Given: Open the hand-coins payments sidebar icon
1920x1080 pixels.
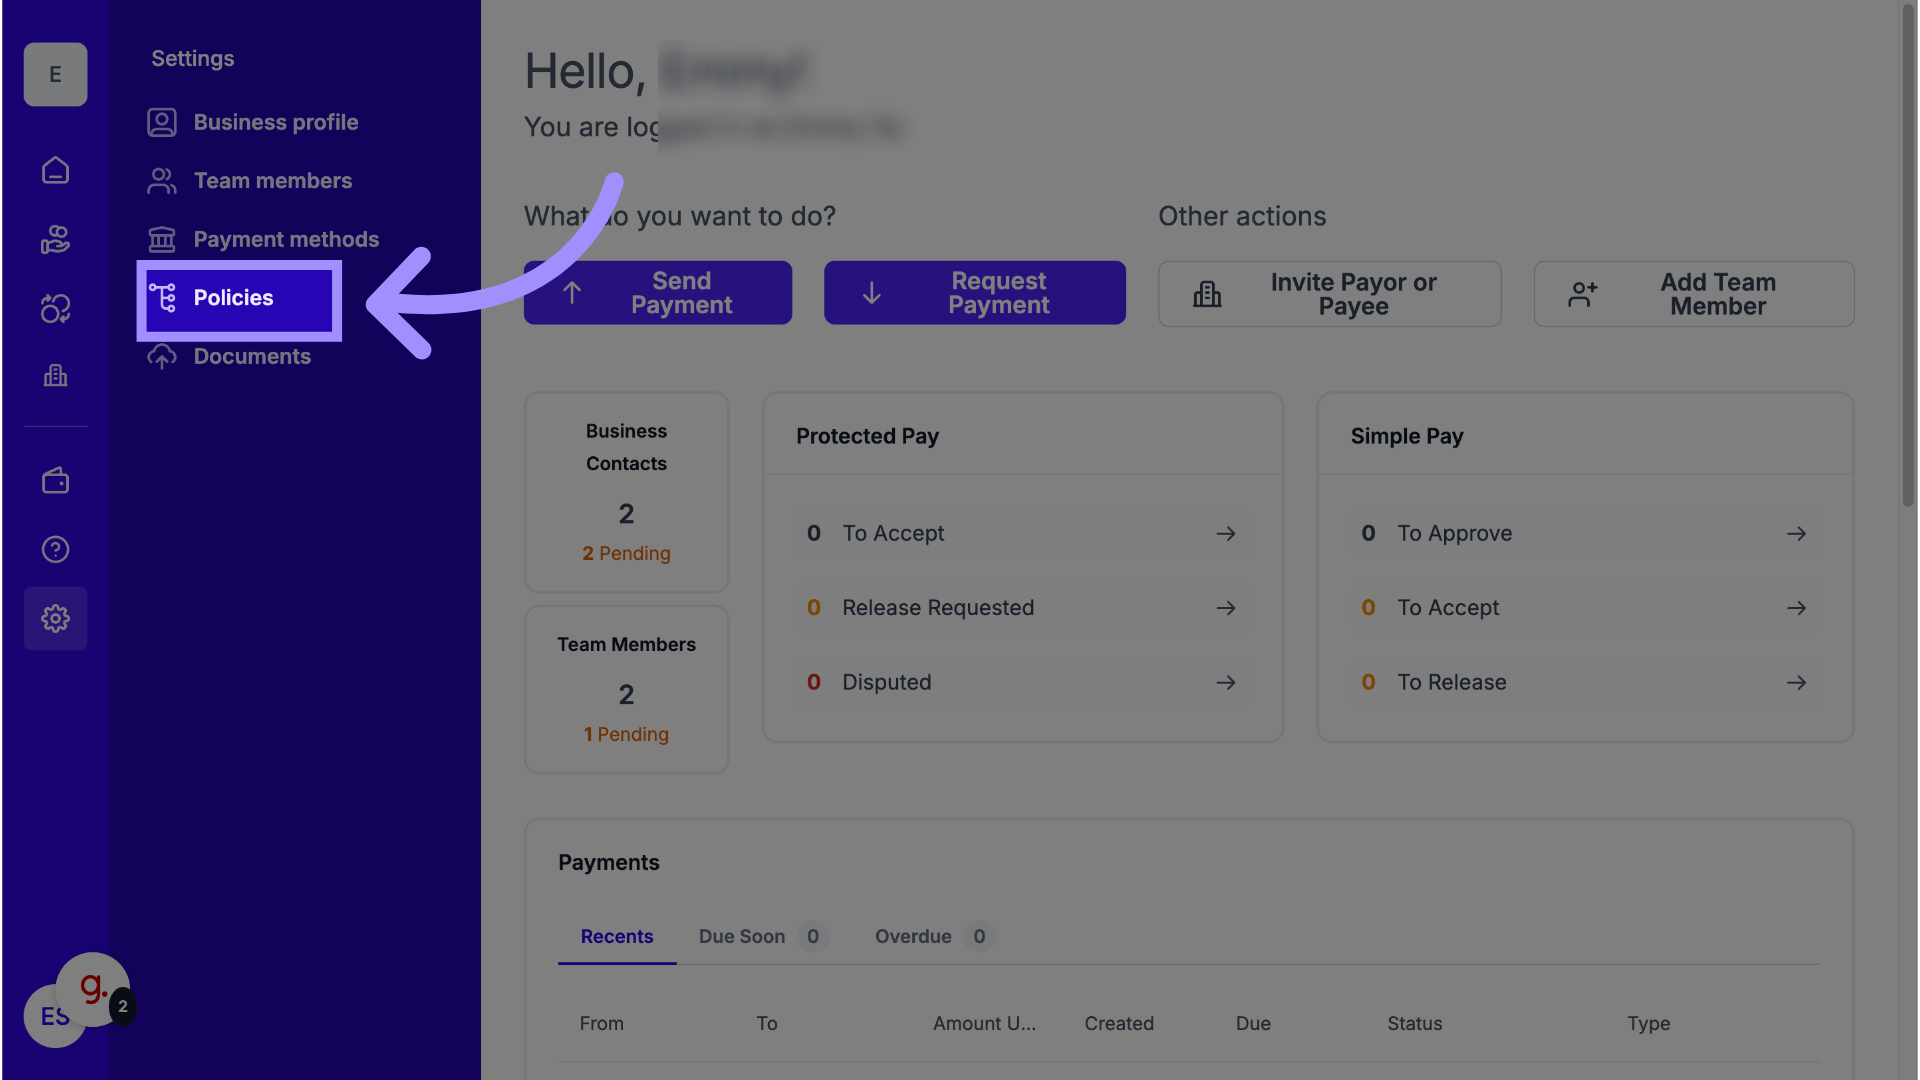Looking at the screenshot, I should coord(55,240).
